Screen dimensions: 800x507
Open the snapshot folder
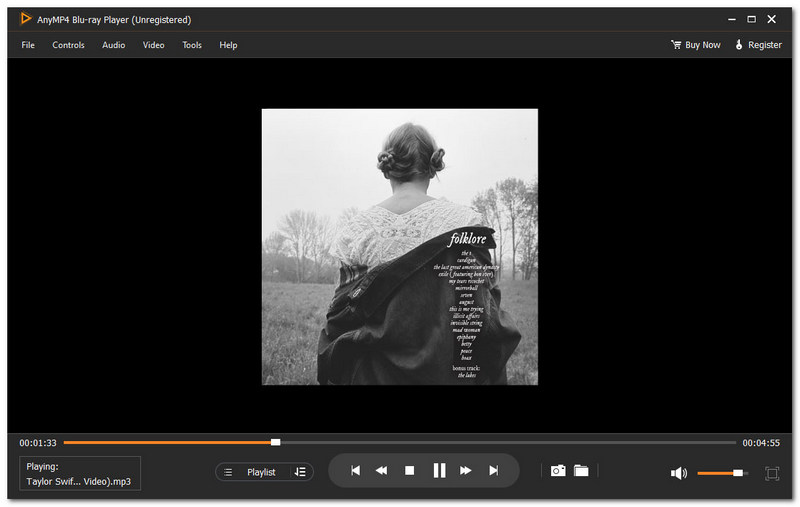[x=581, y=470]
